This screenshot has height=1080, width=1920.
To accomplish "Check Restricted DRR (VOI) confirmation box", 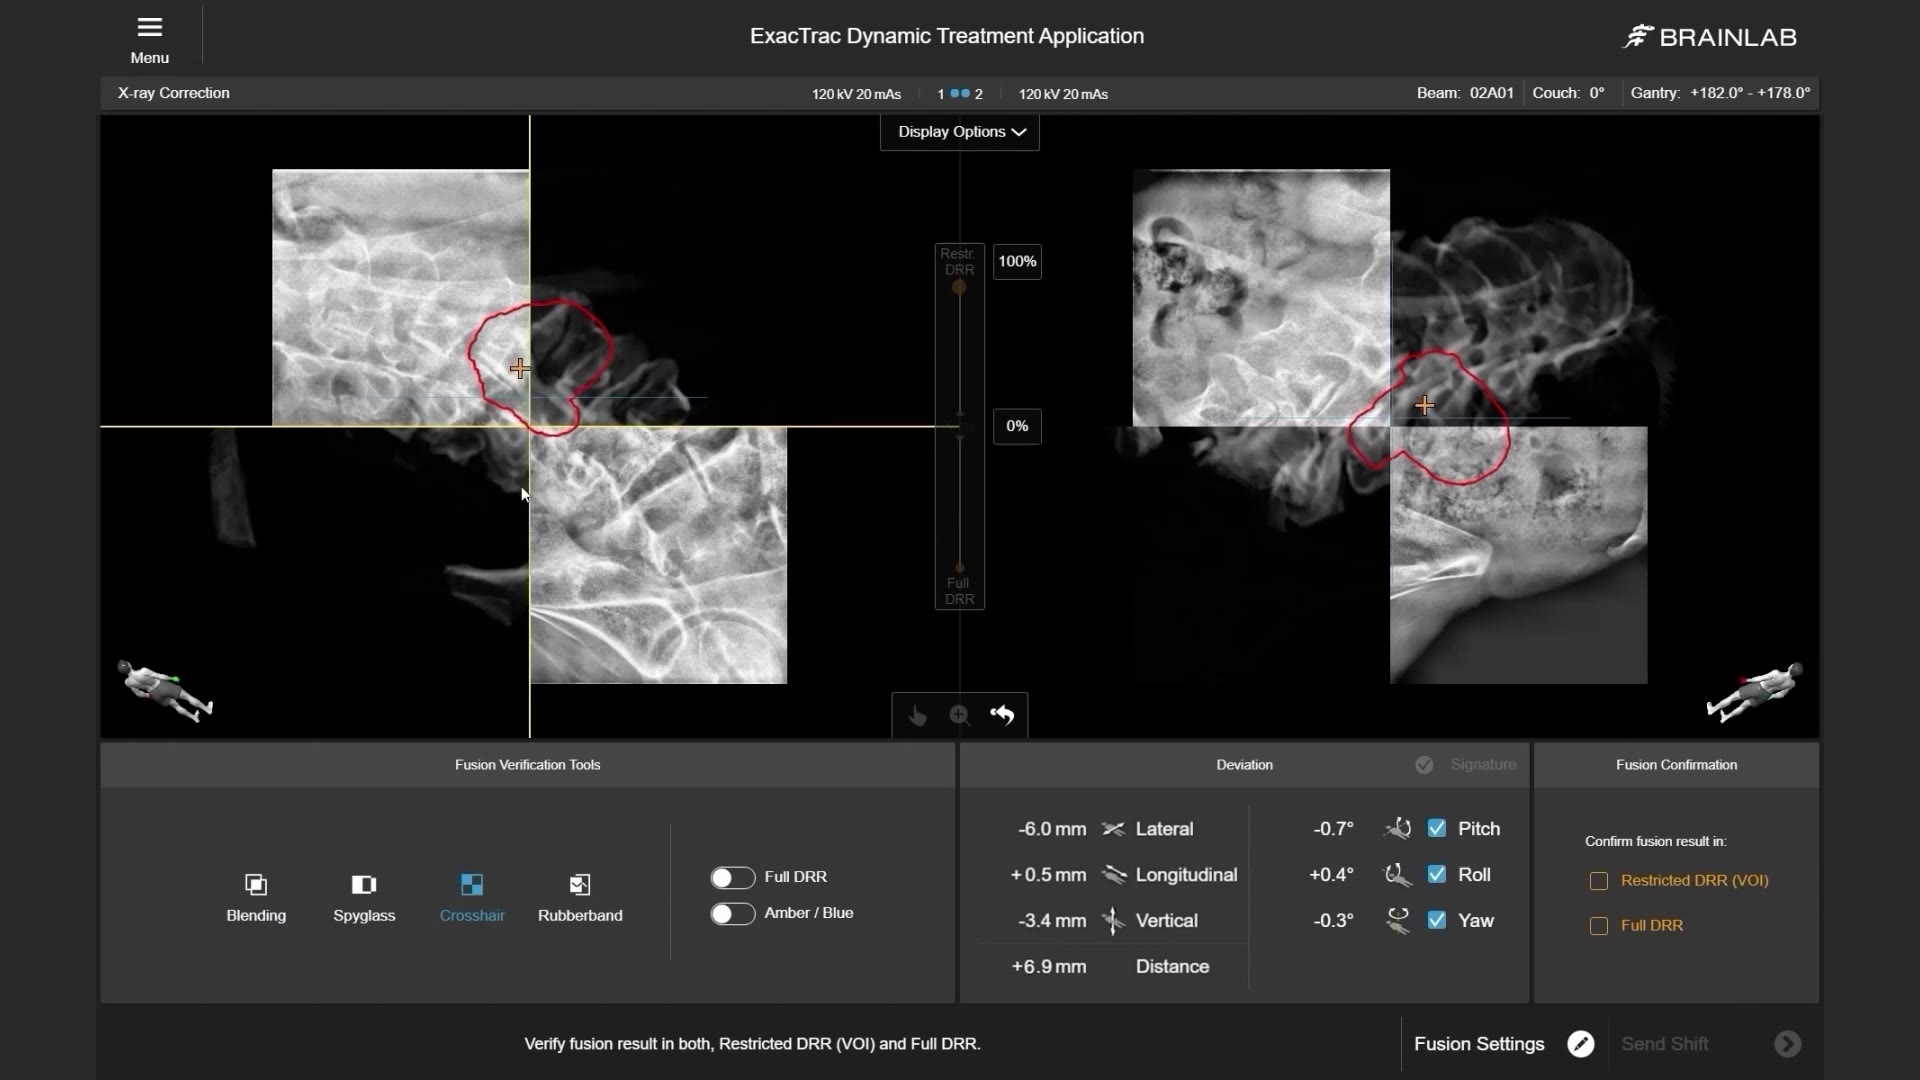I will (1599, 881).
